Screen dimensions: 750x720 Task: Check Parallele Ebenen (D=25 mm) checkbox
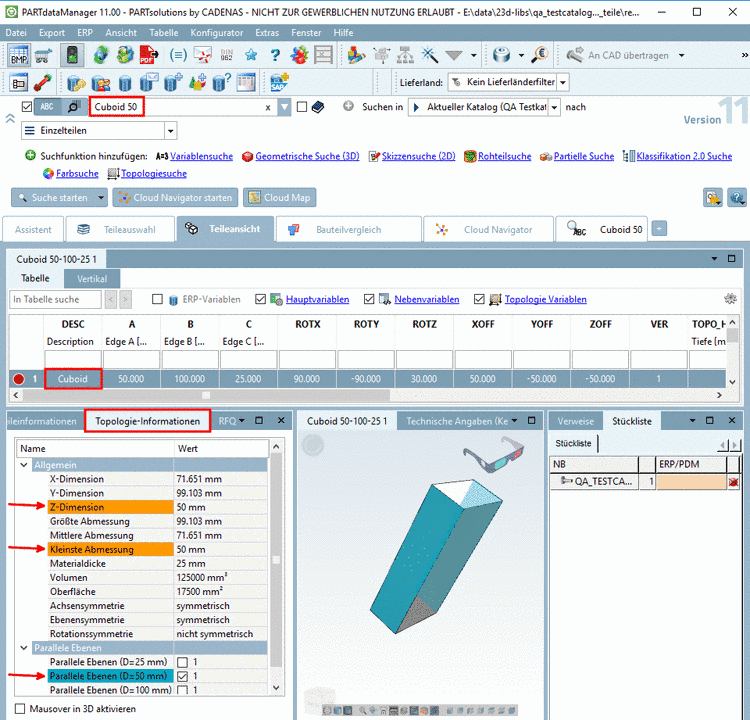coord(182,662)
